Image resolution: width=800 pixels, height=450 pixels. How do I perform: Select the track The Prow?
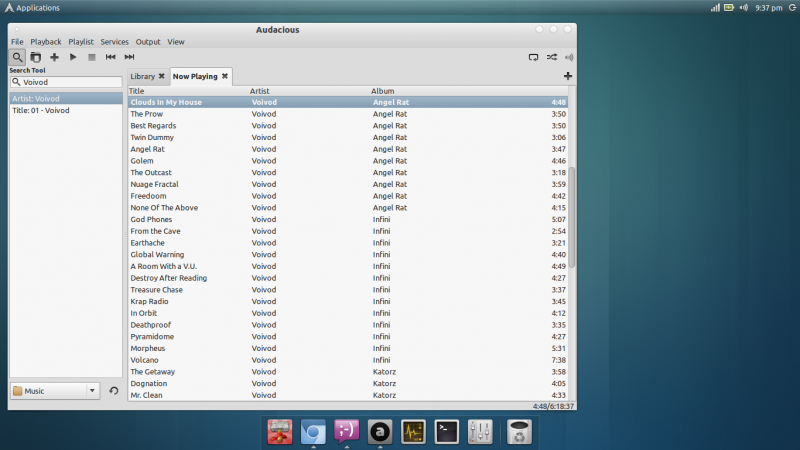(347, 114)
